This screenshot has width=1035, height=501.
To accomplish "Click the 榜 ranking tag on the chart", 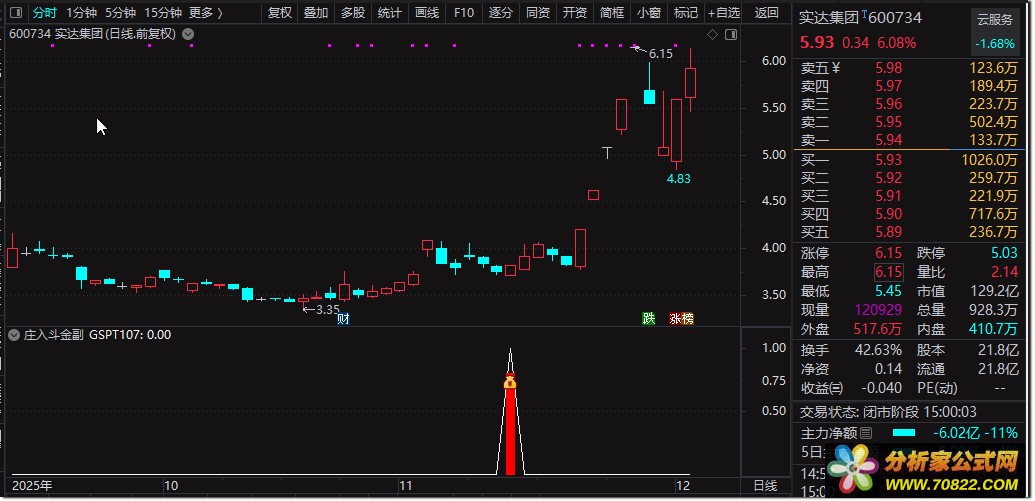I will coord(688,319).
